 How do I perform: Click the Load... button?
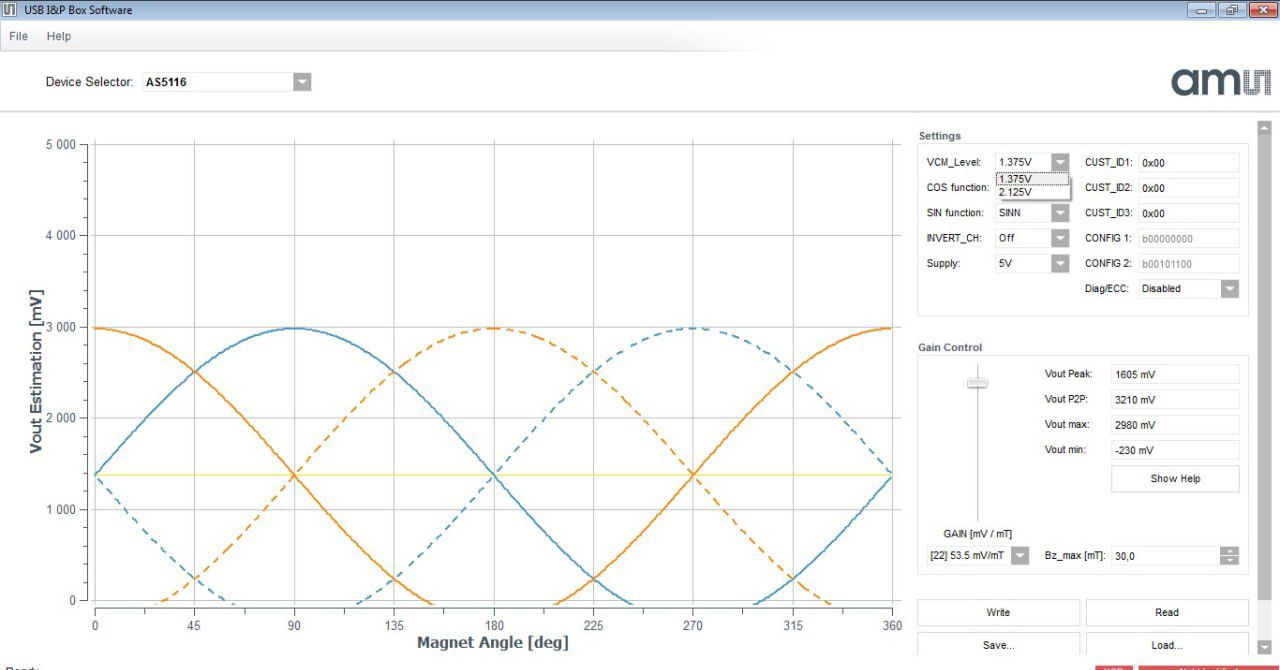click(x=1166, y=645)
